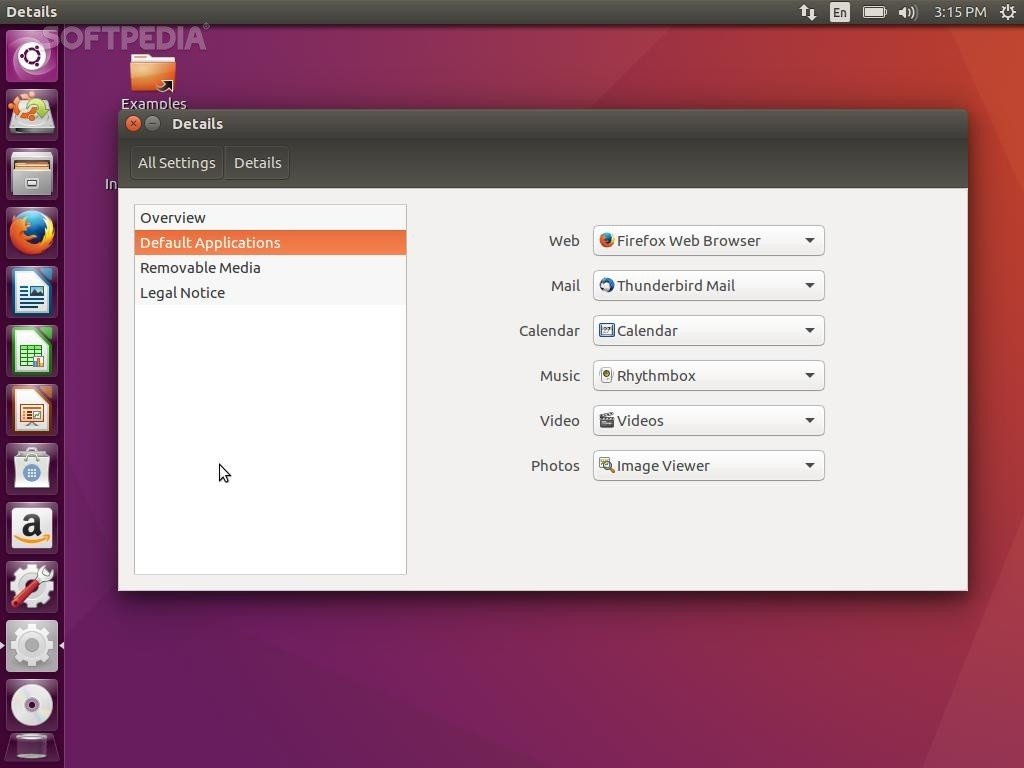Open the Music default application dropdown
The height and width of the screenshot is (768, 1024).
tap(708, 376)
